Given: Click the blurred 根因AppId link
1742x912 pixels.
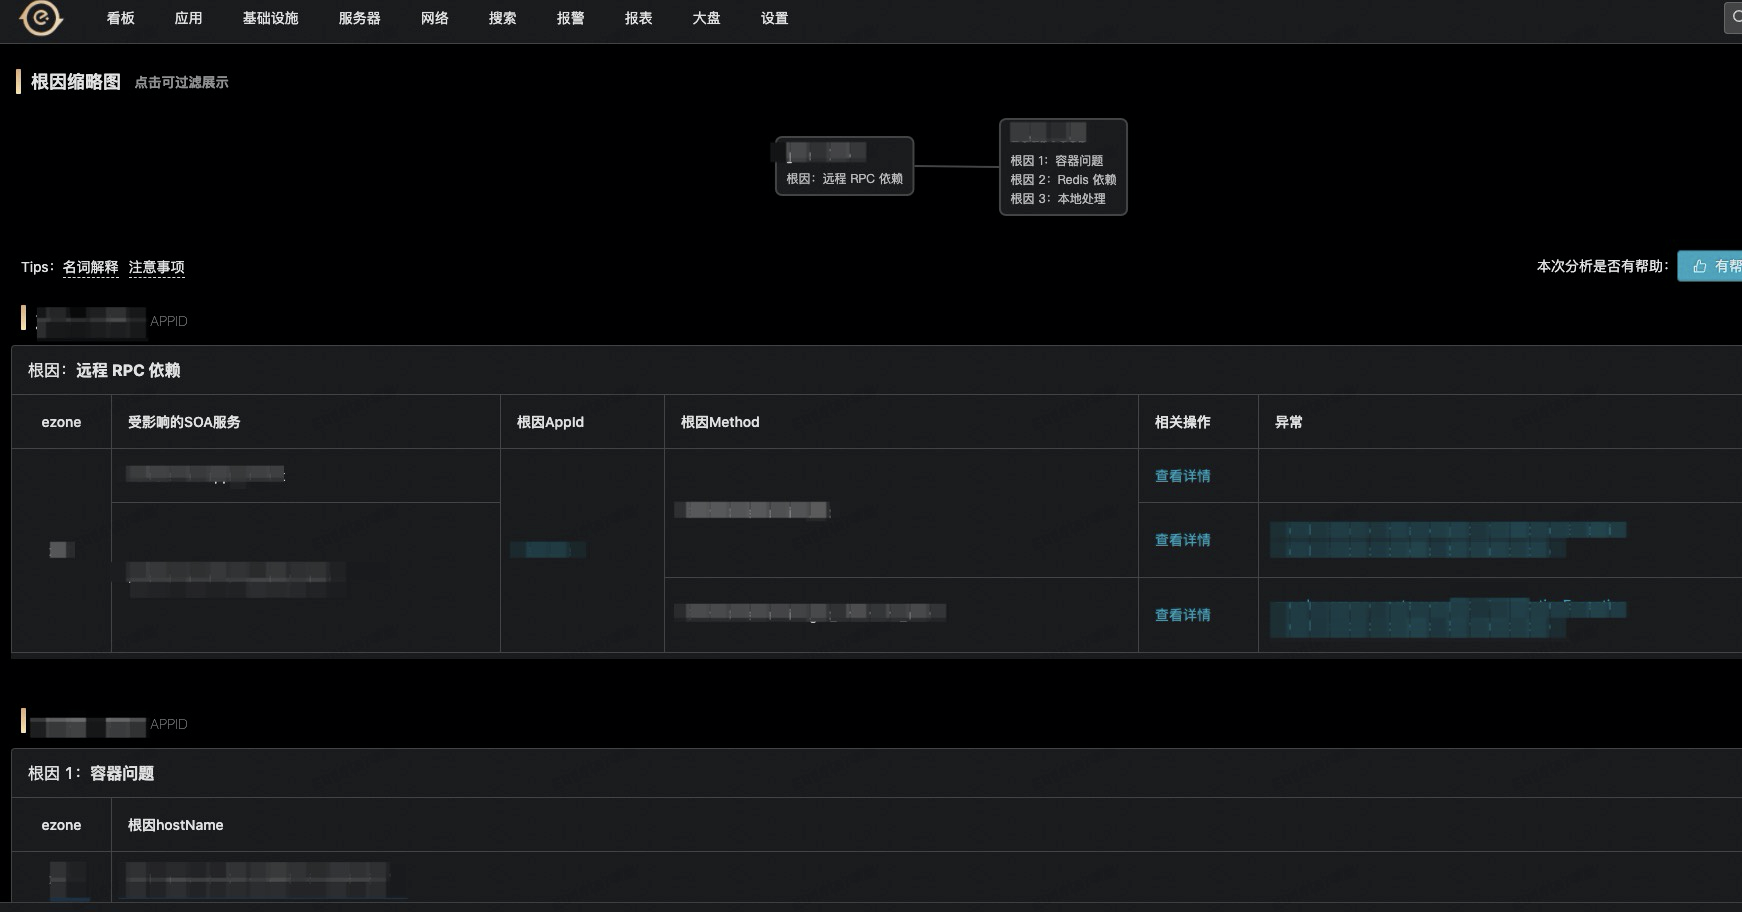Looking at the screenshot, I should point(548,549).
